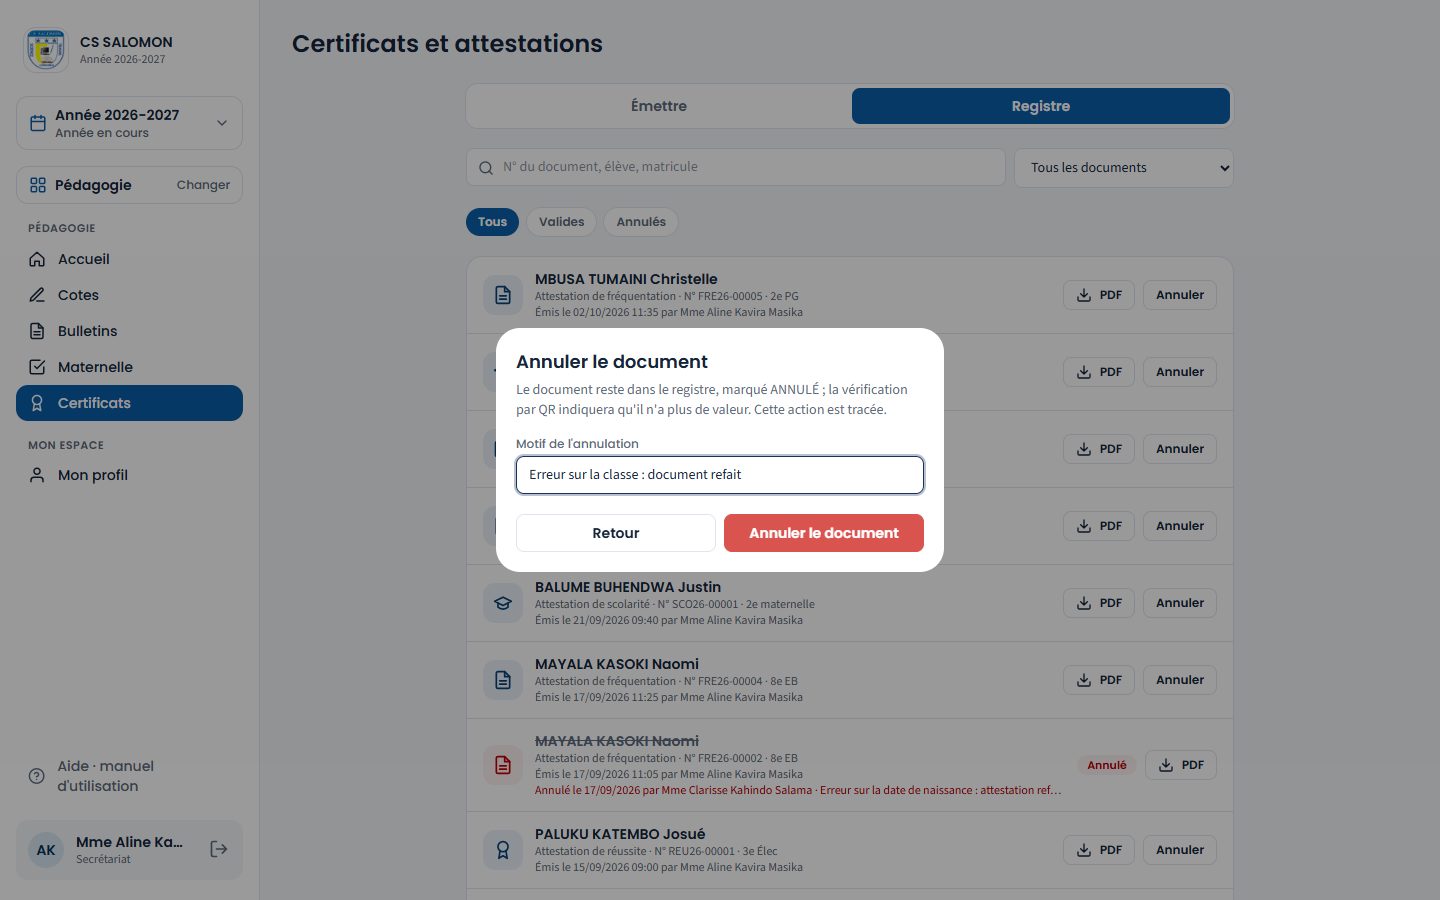
Task: Click the document icon of MBUSA TUMAINI Christelle
Action: (x=503, y=295)
